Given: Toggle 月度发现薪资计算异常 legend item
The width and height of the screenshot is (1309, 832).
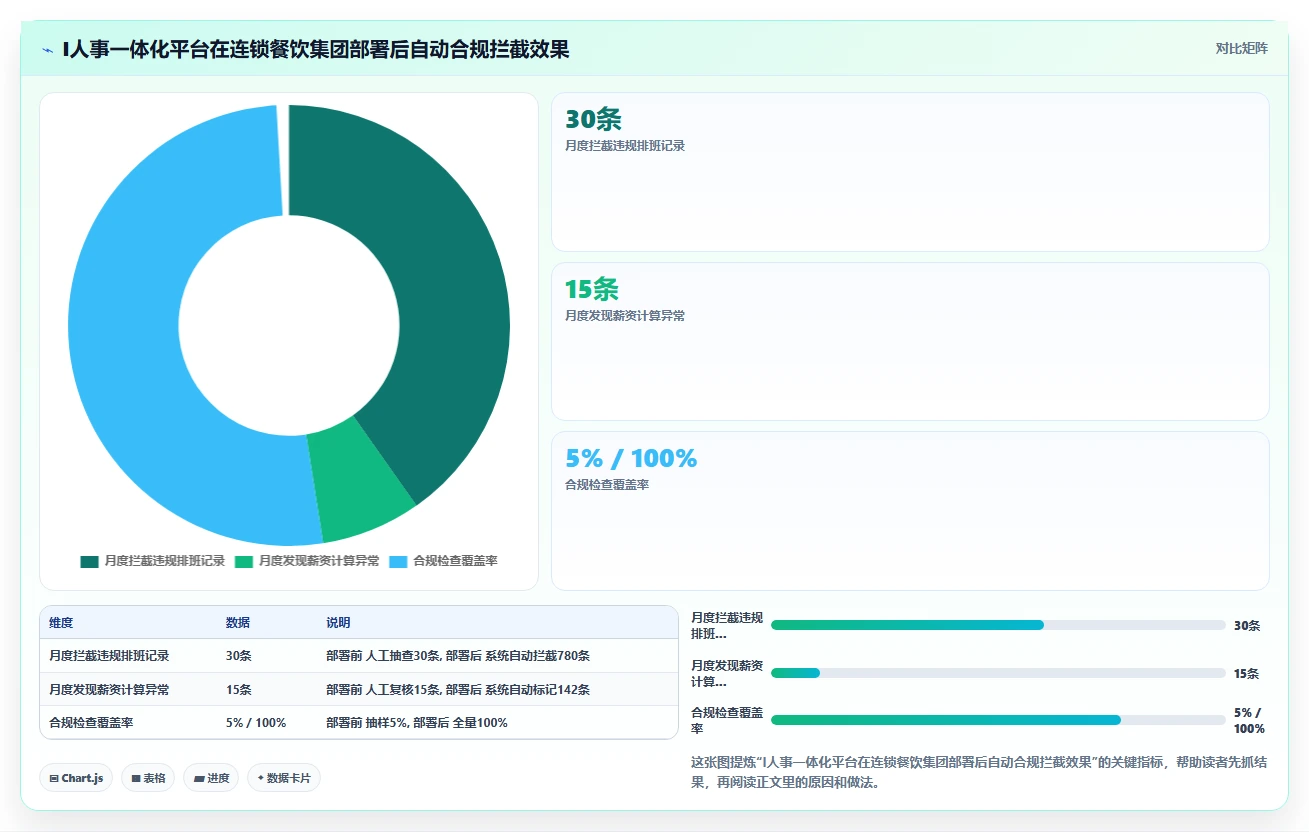Looking at the screenshot, I should click(x=307, y=561).
